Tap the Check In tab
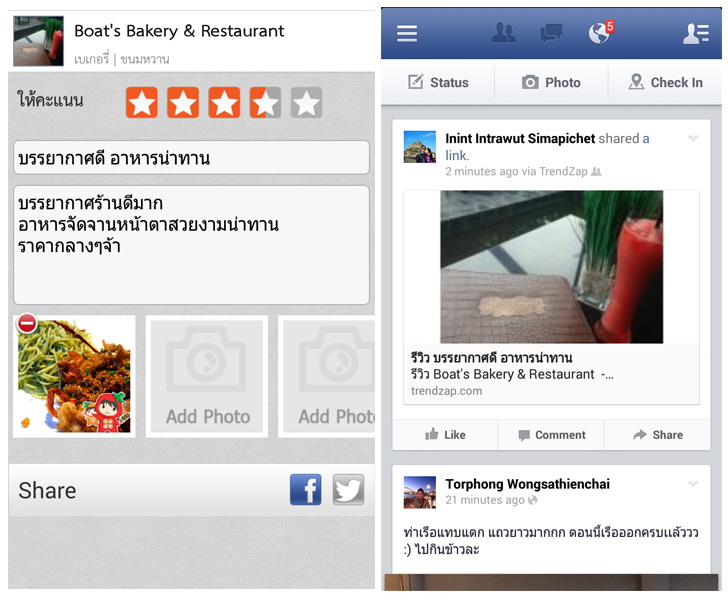Viewport: 728px width, 600px height. coord(665,83)
